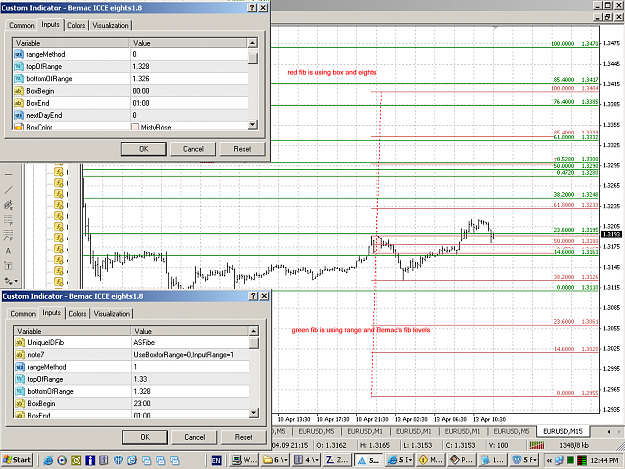The width and height of the screenshot is (625, 469).
Task: Open Internet Explorer from quick launch
Action: pos(48,460)
